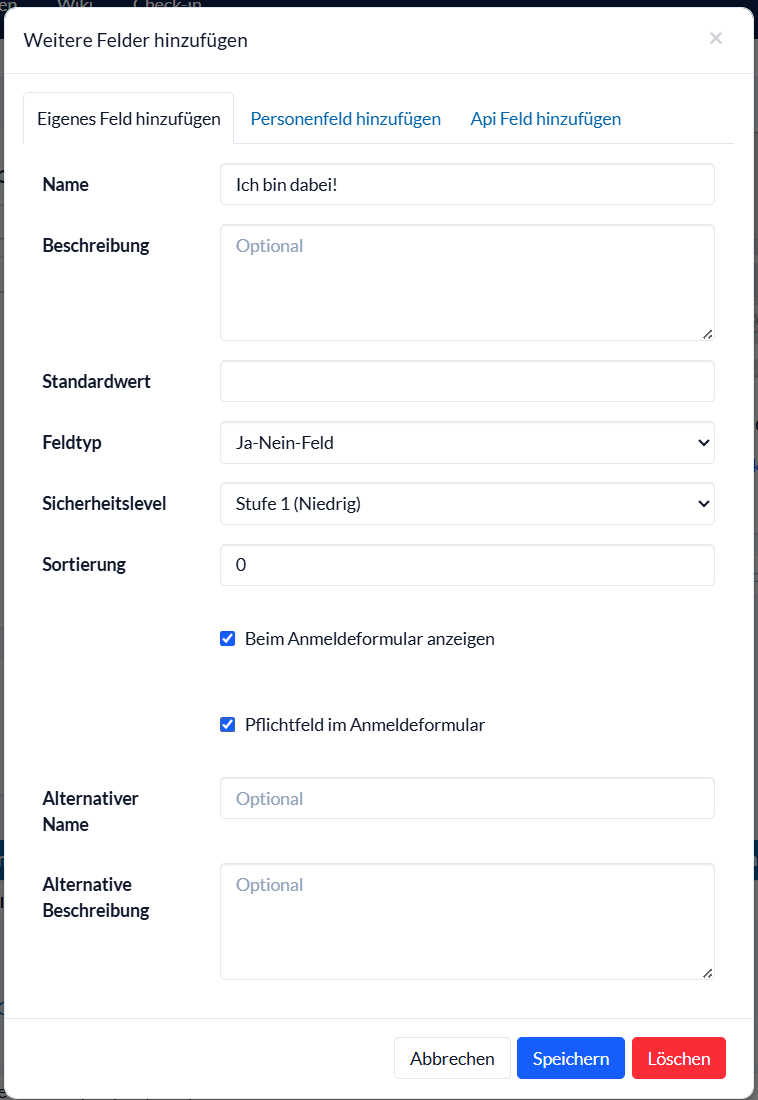Click the Alternative Beschreibung resize handle

[708, 973]
